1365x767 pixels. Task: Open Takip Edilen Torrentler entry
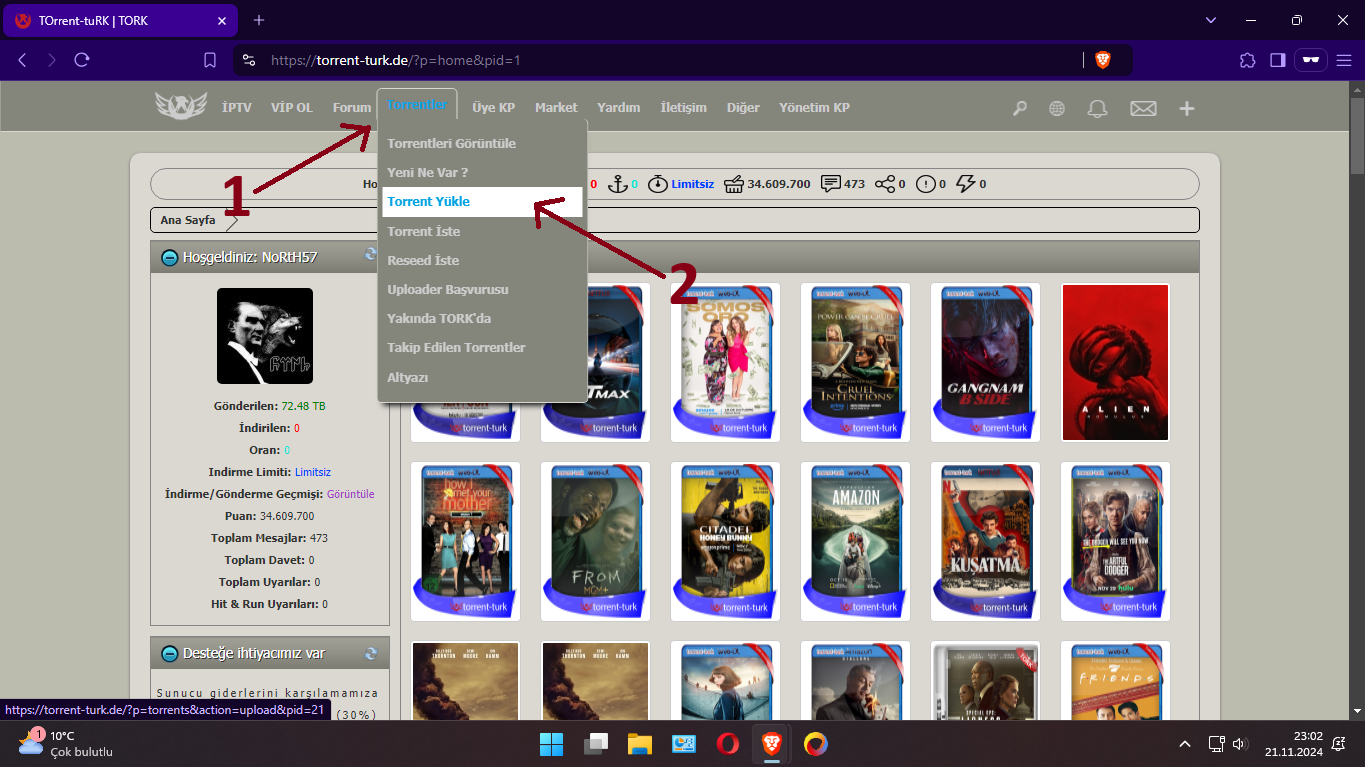click(x=456, y=347)
